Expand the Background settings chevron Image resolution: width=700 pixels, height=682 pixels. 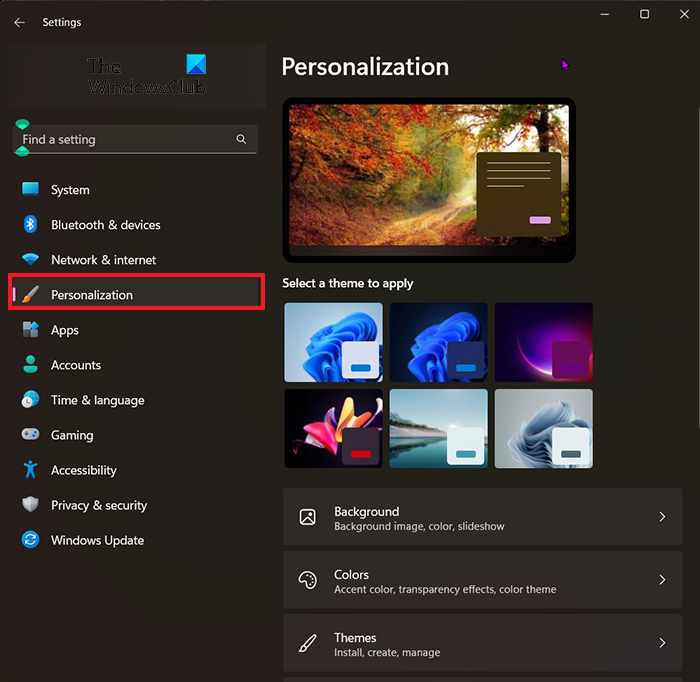(x=662, y=517)
